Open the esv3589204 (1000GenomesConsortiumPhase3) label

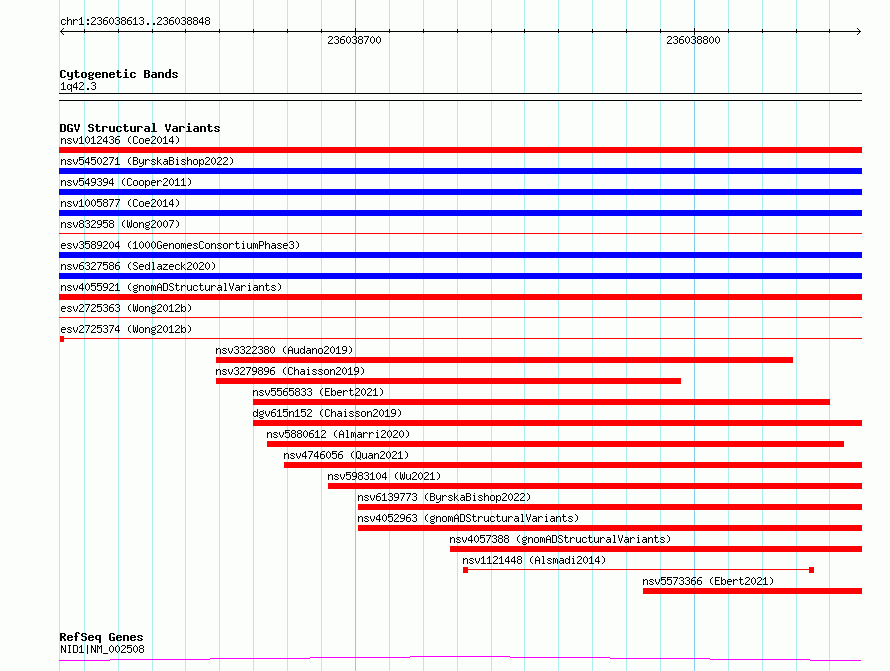180,245
